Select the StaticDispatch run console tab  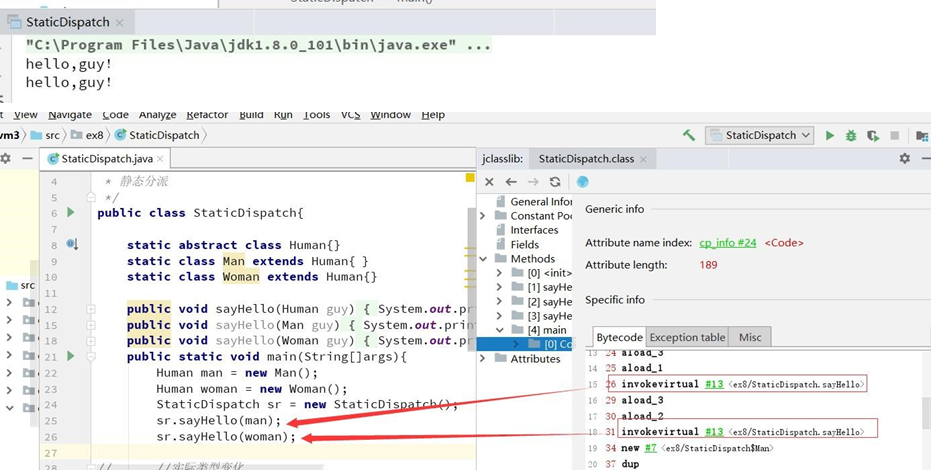[x=67, y=23]
